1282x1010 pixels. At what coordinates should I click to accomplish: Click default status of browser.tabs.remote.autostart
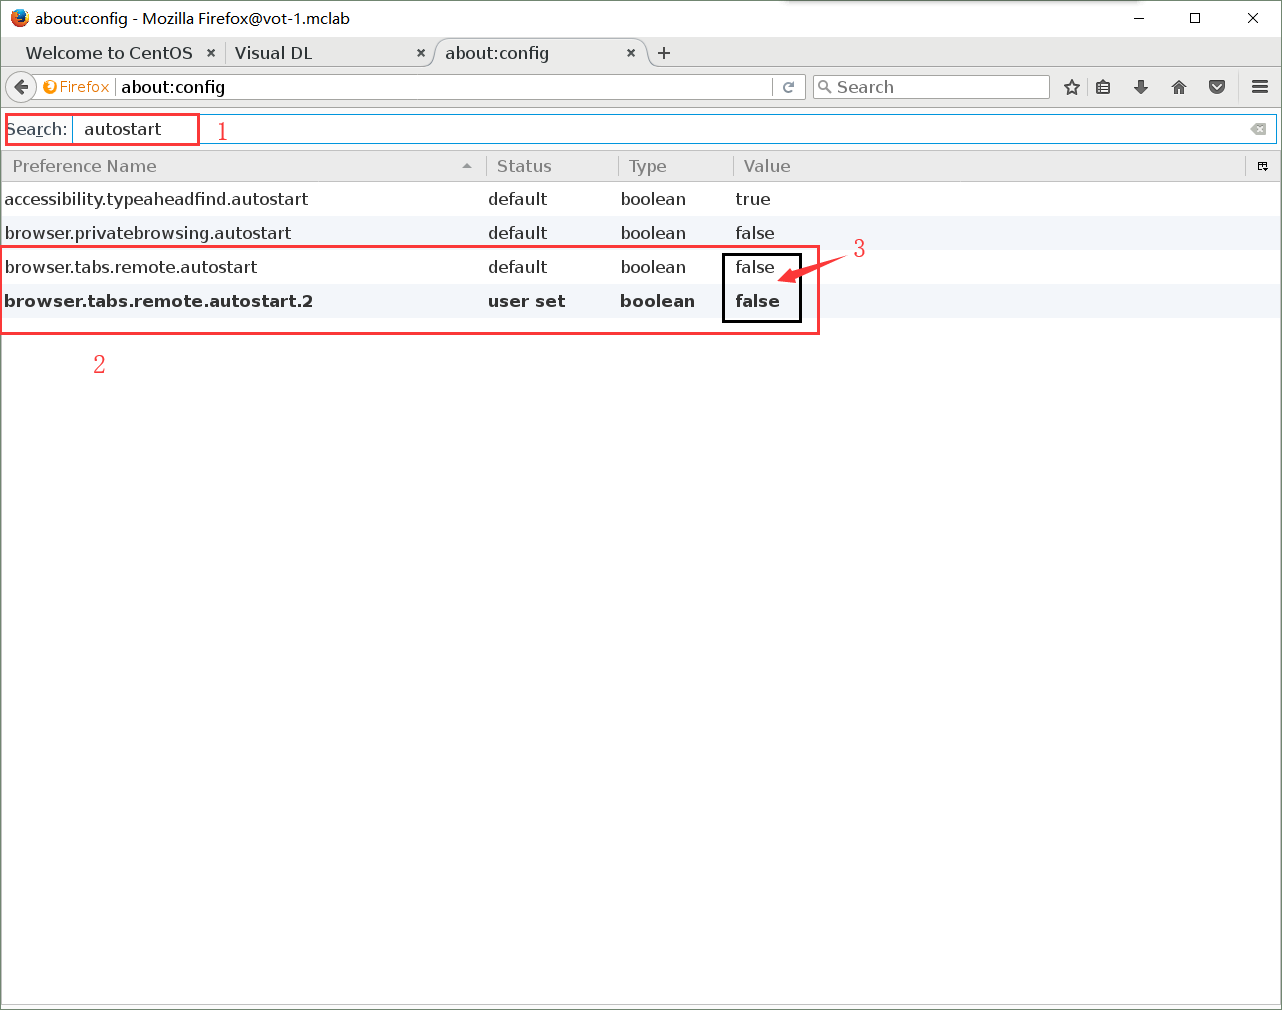tap(518, 267)
